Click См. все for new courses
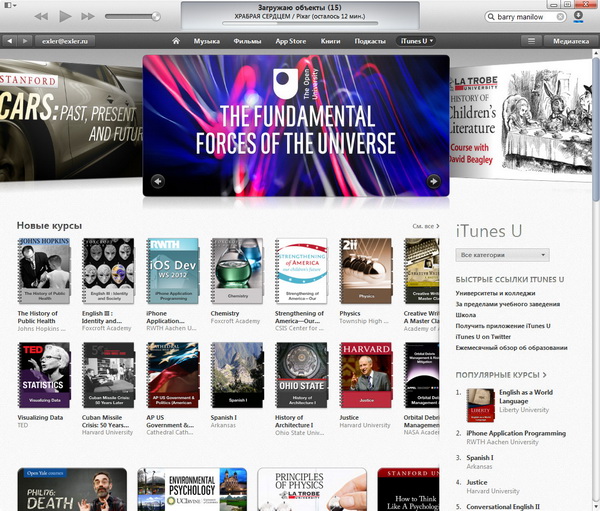This screenshot has height=511, width=600. [x=425, y=226]
